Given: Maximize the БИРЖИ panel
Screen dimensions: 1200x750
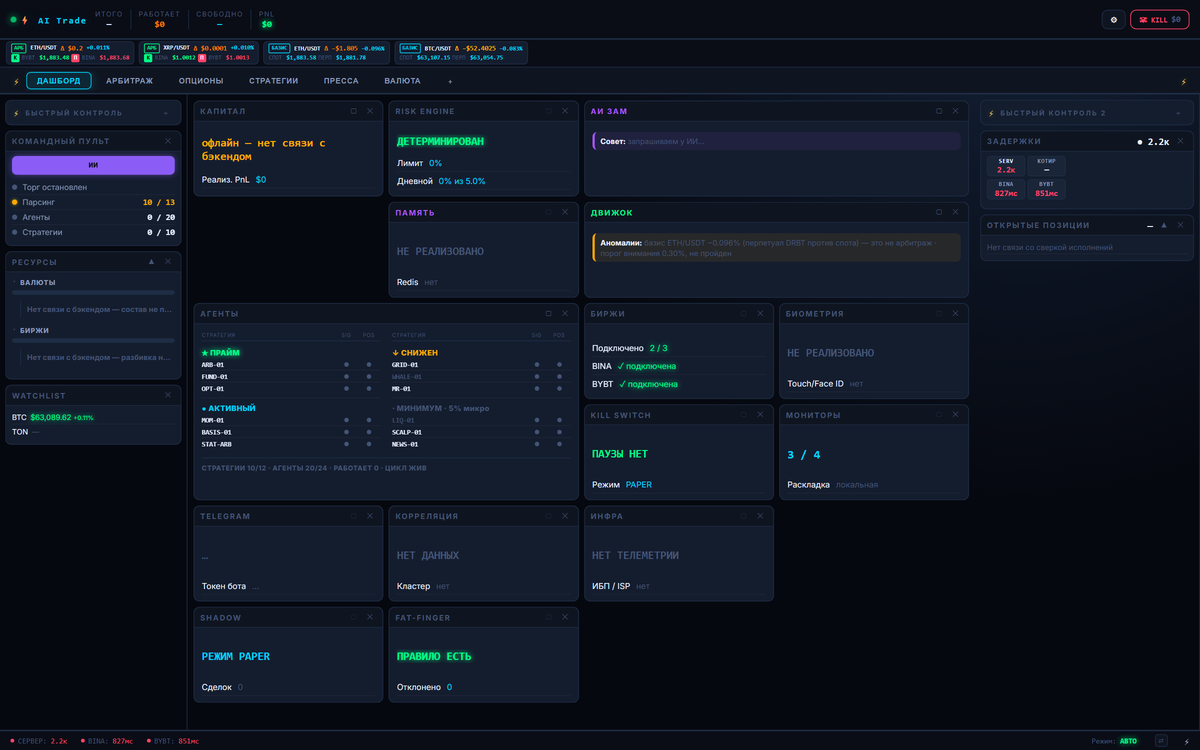Looking at the screenshot, I should (x=743, y=313).
